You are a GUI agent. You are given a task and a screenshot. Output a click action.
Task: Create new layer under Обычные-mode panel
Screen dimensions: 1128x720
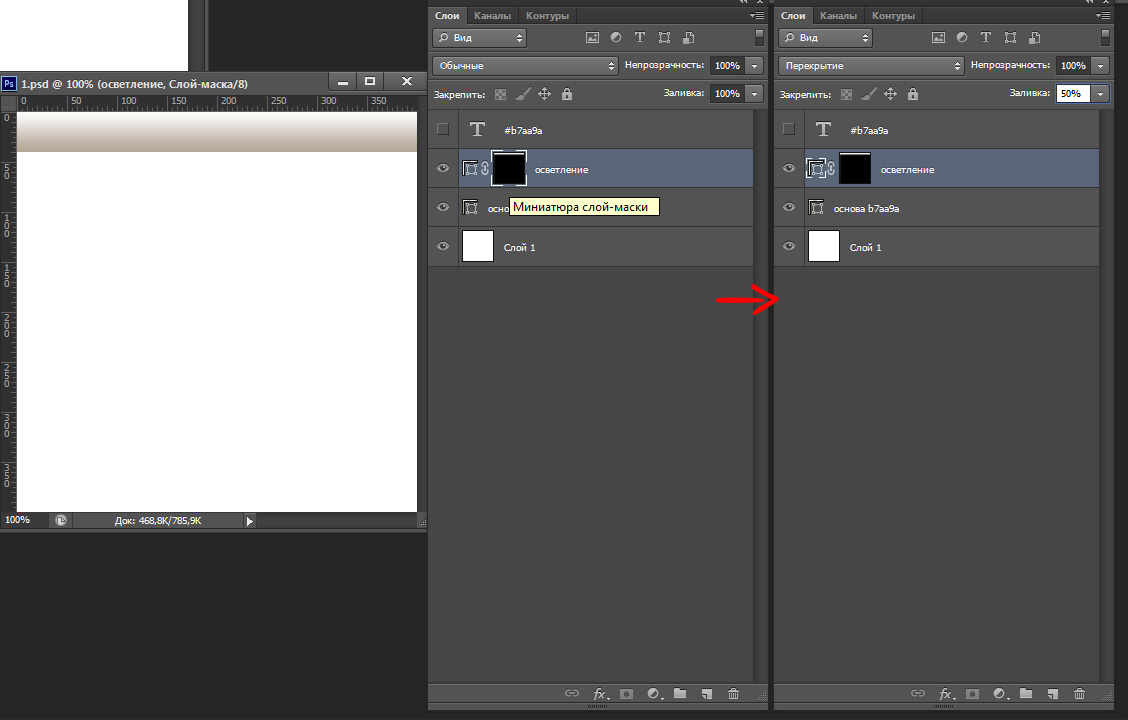(706, 693)
